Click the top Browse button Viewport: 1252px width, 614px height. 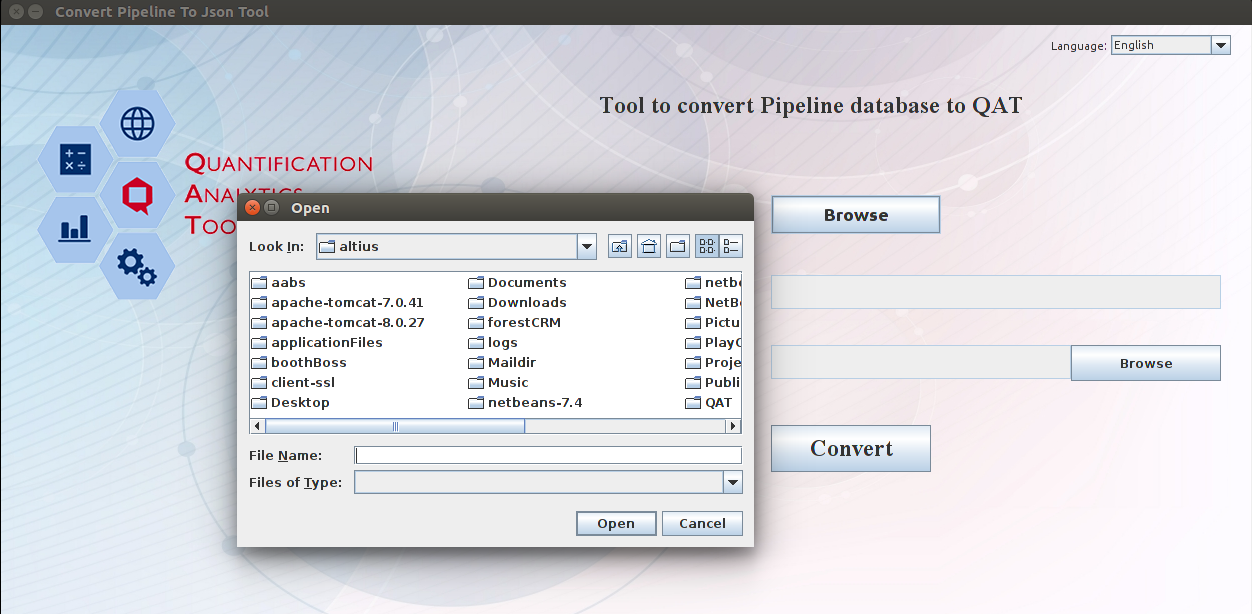coord(856,215)
